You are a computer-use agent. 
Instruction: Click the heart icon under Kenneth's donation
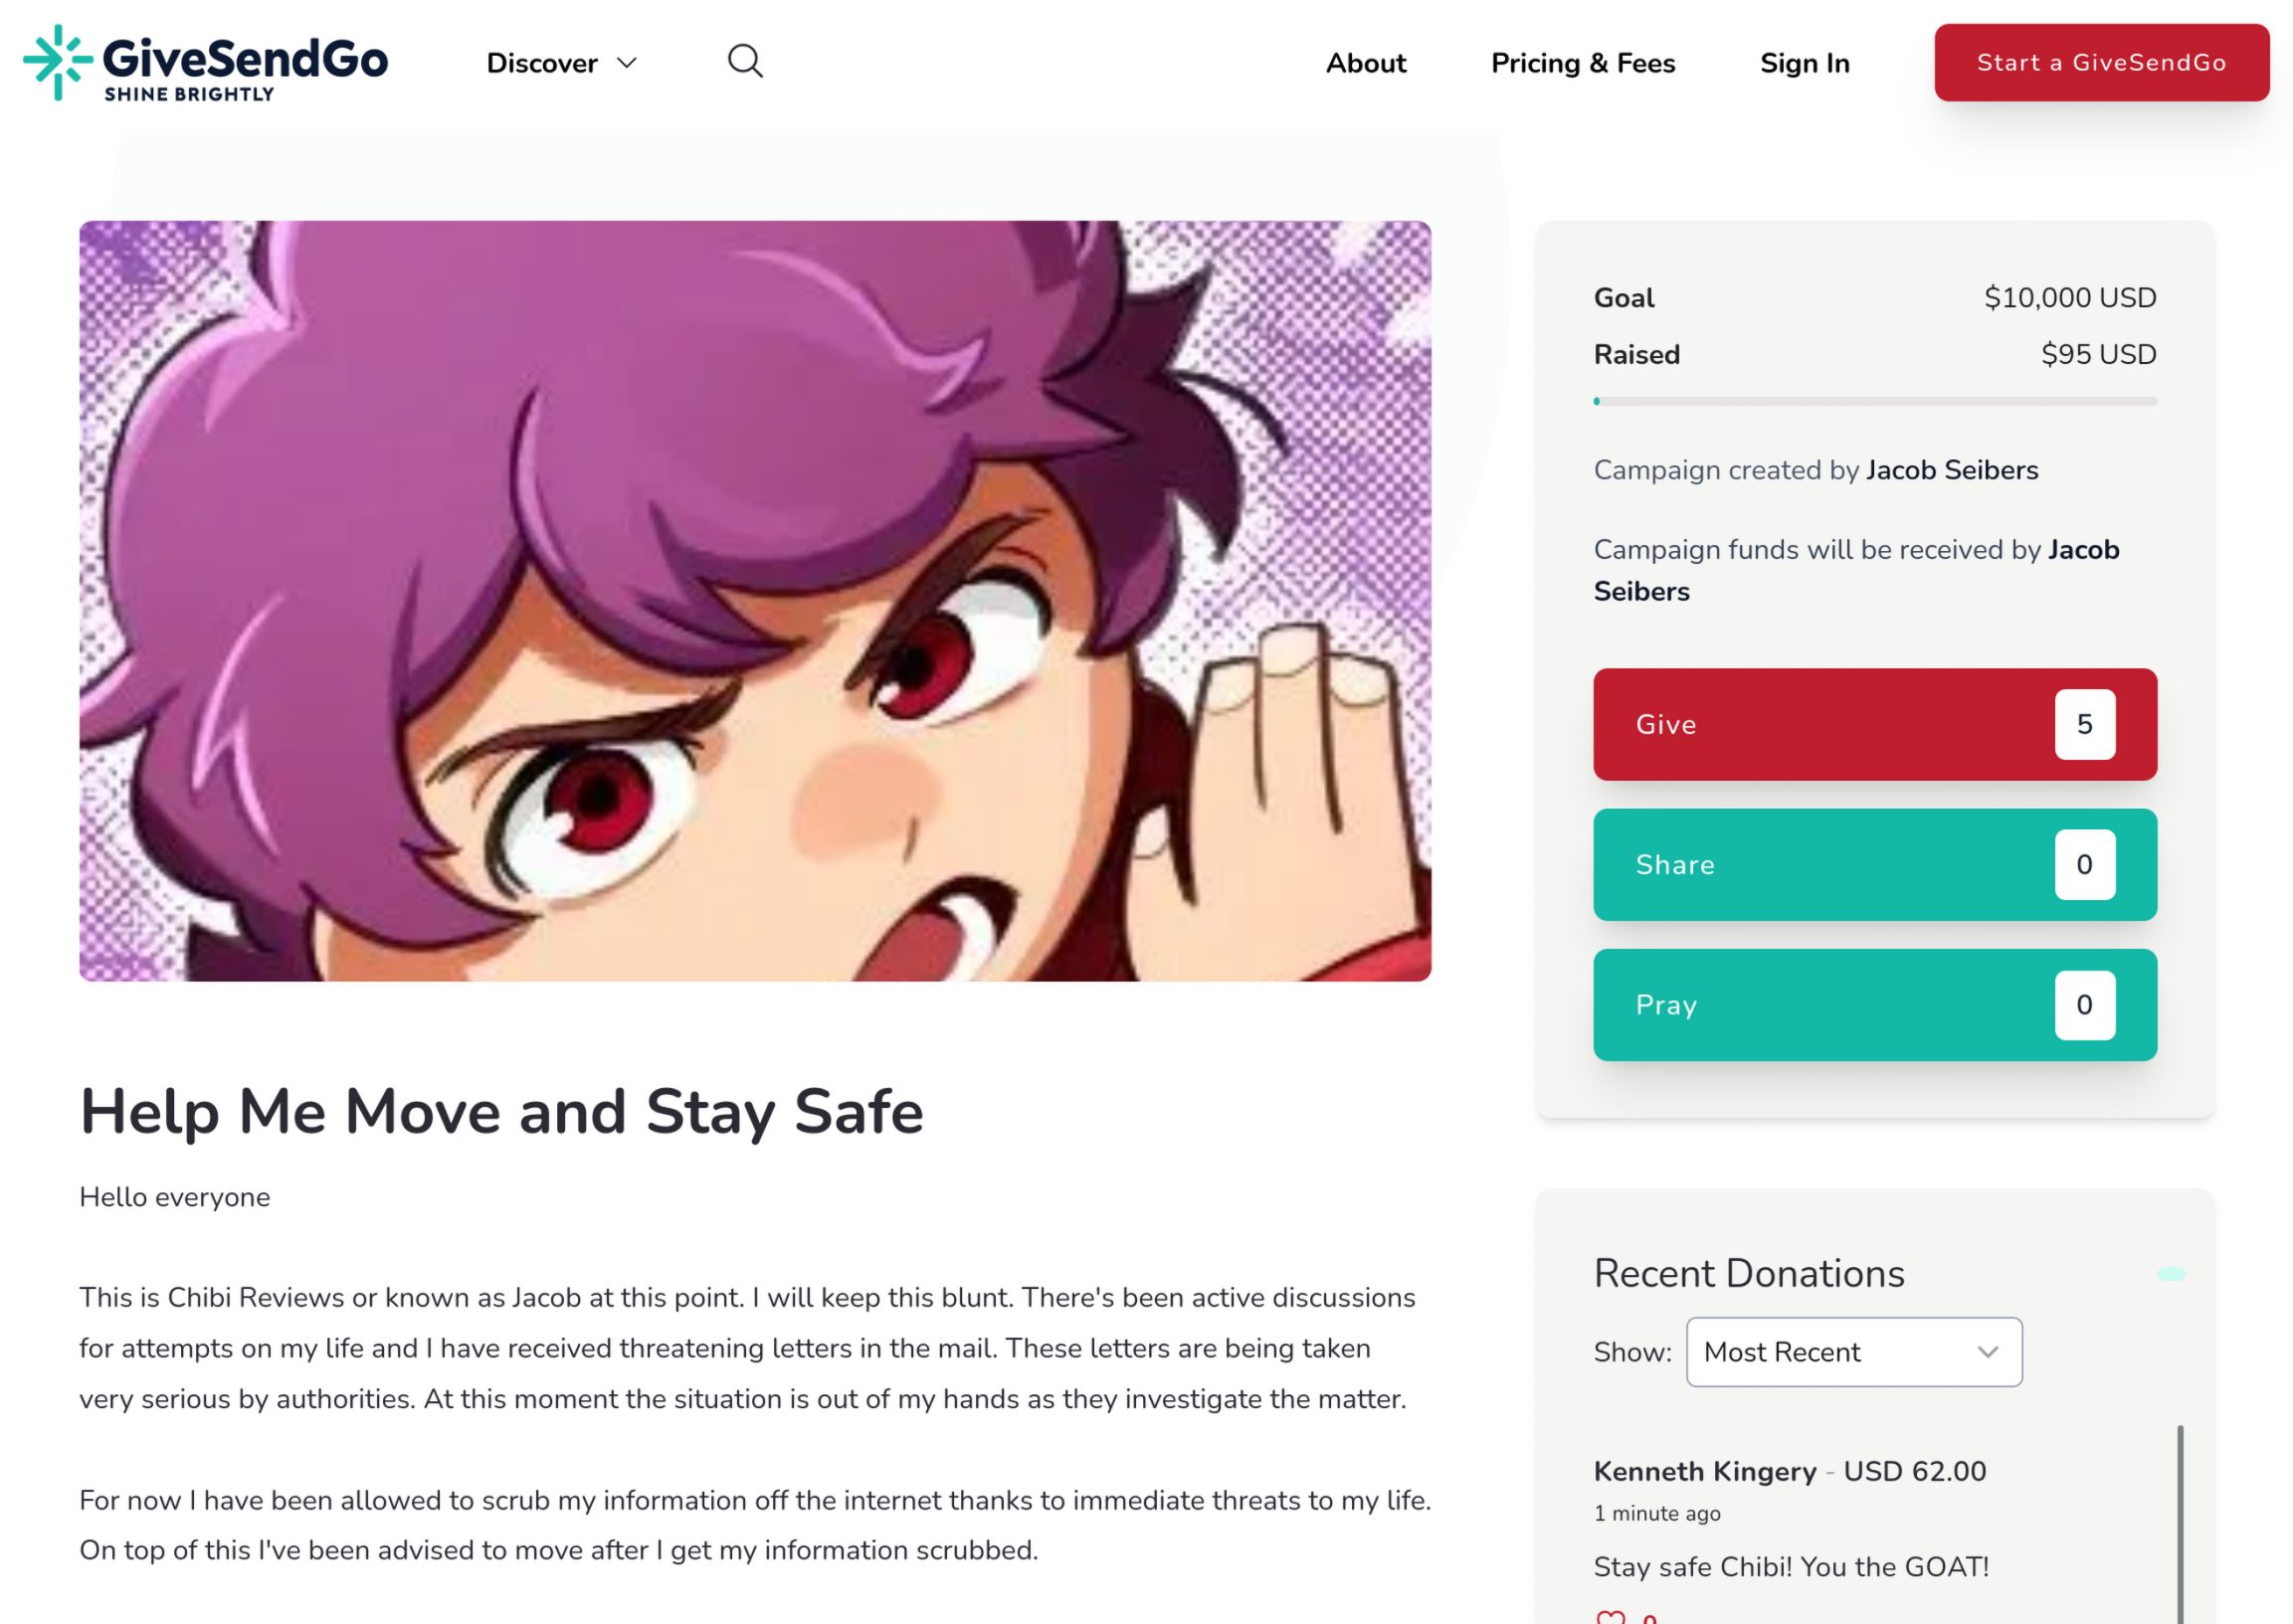pyautogui.click(x=1610, y=1616)
